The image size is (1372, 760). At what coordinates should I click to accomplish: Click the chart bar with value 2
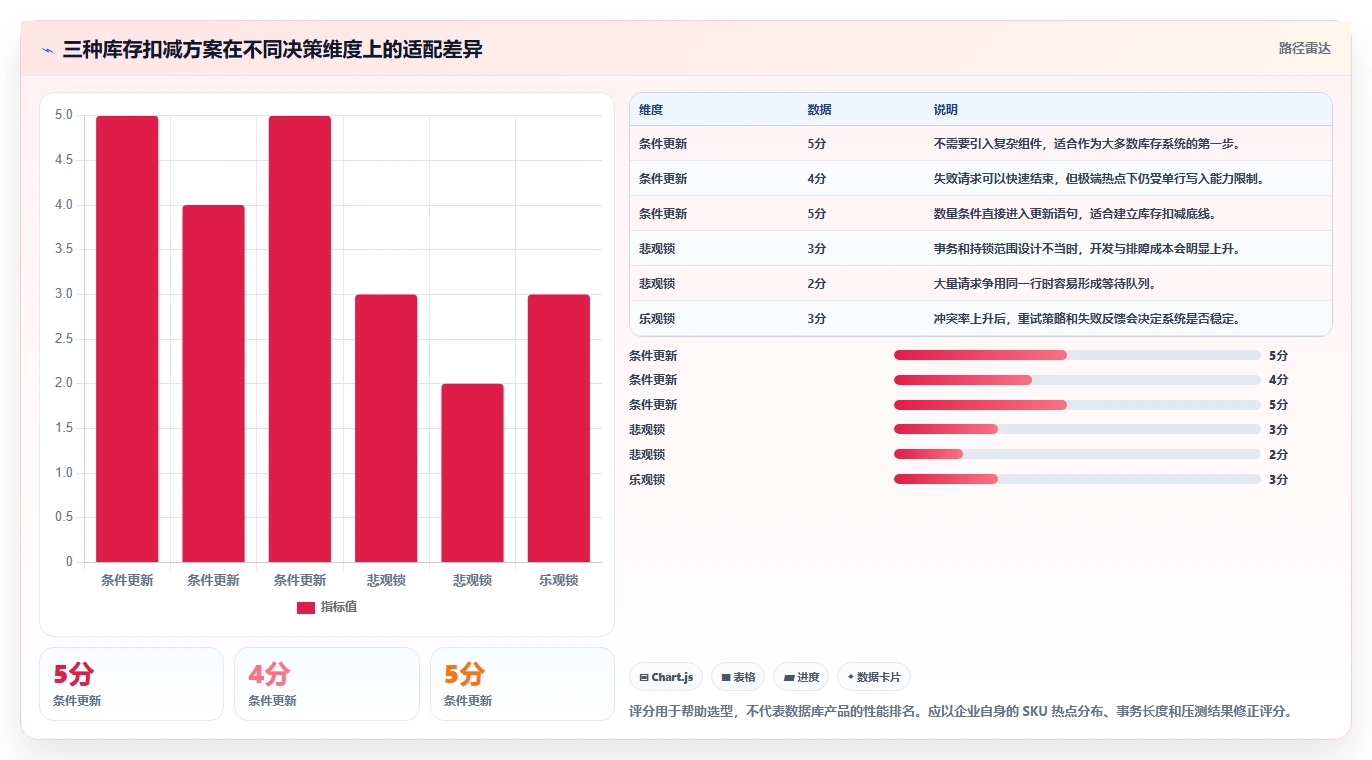point(473,473)
